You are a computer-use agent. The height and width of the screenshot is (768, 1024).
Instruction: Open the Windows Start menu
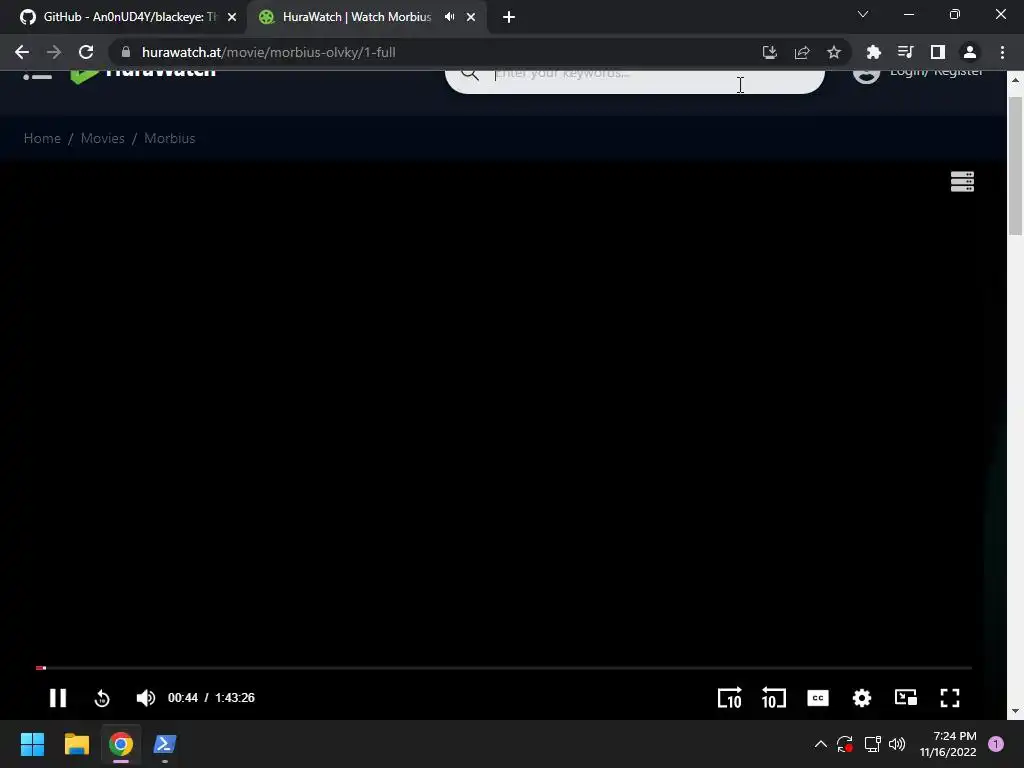[32, 744]
